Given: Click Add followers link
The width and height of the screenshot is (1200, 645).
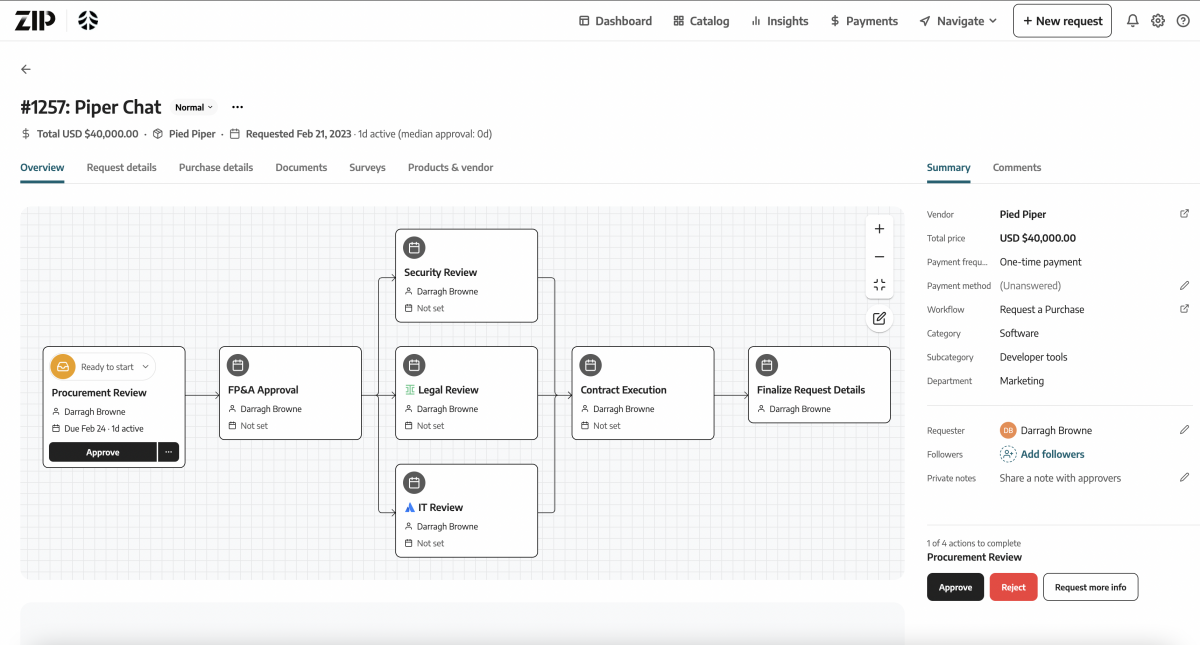Looking at the screenshot, I should pos(1052,454).
